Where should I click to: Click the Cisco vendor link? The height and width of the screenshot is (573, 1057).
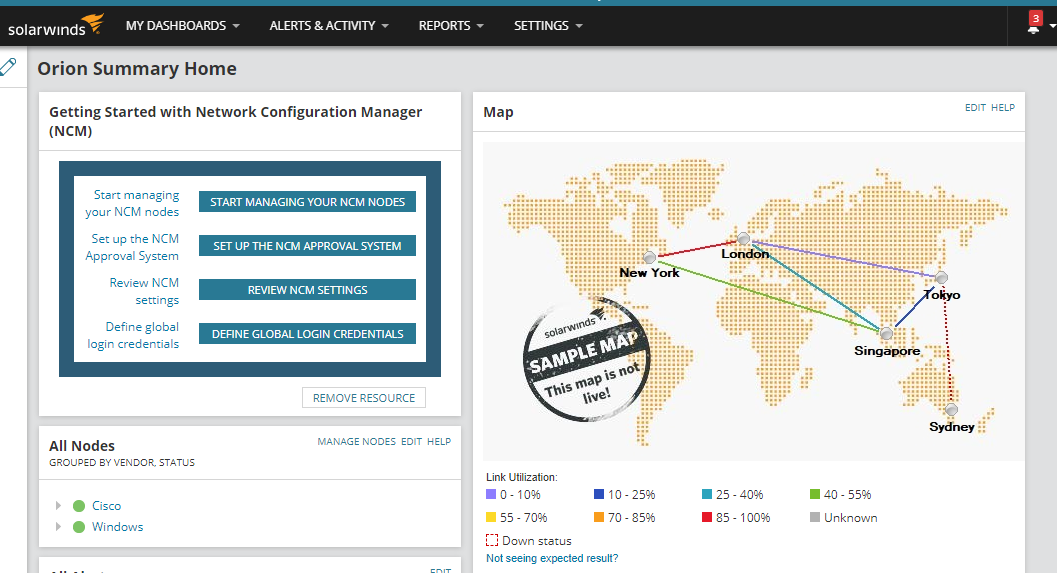coord(107,506)
